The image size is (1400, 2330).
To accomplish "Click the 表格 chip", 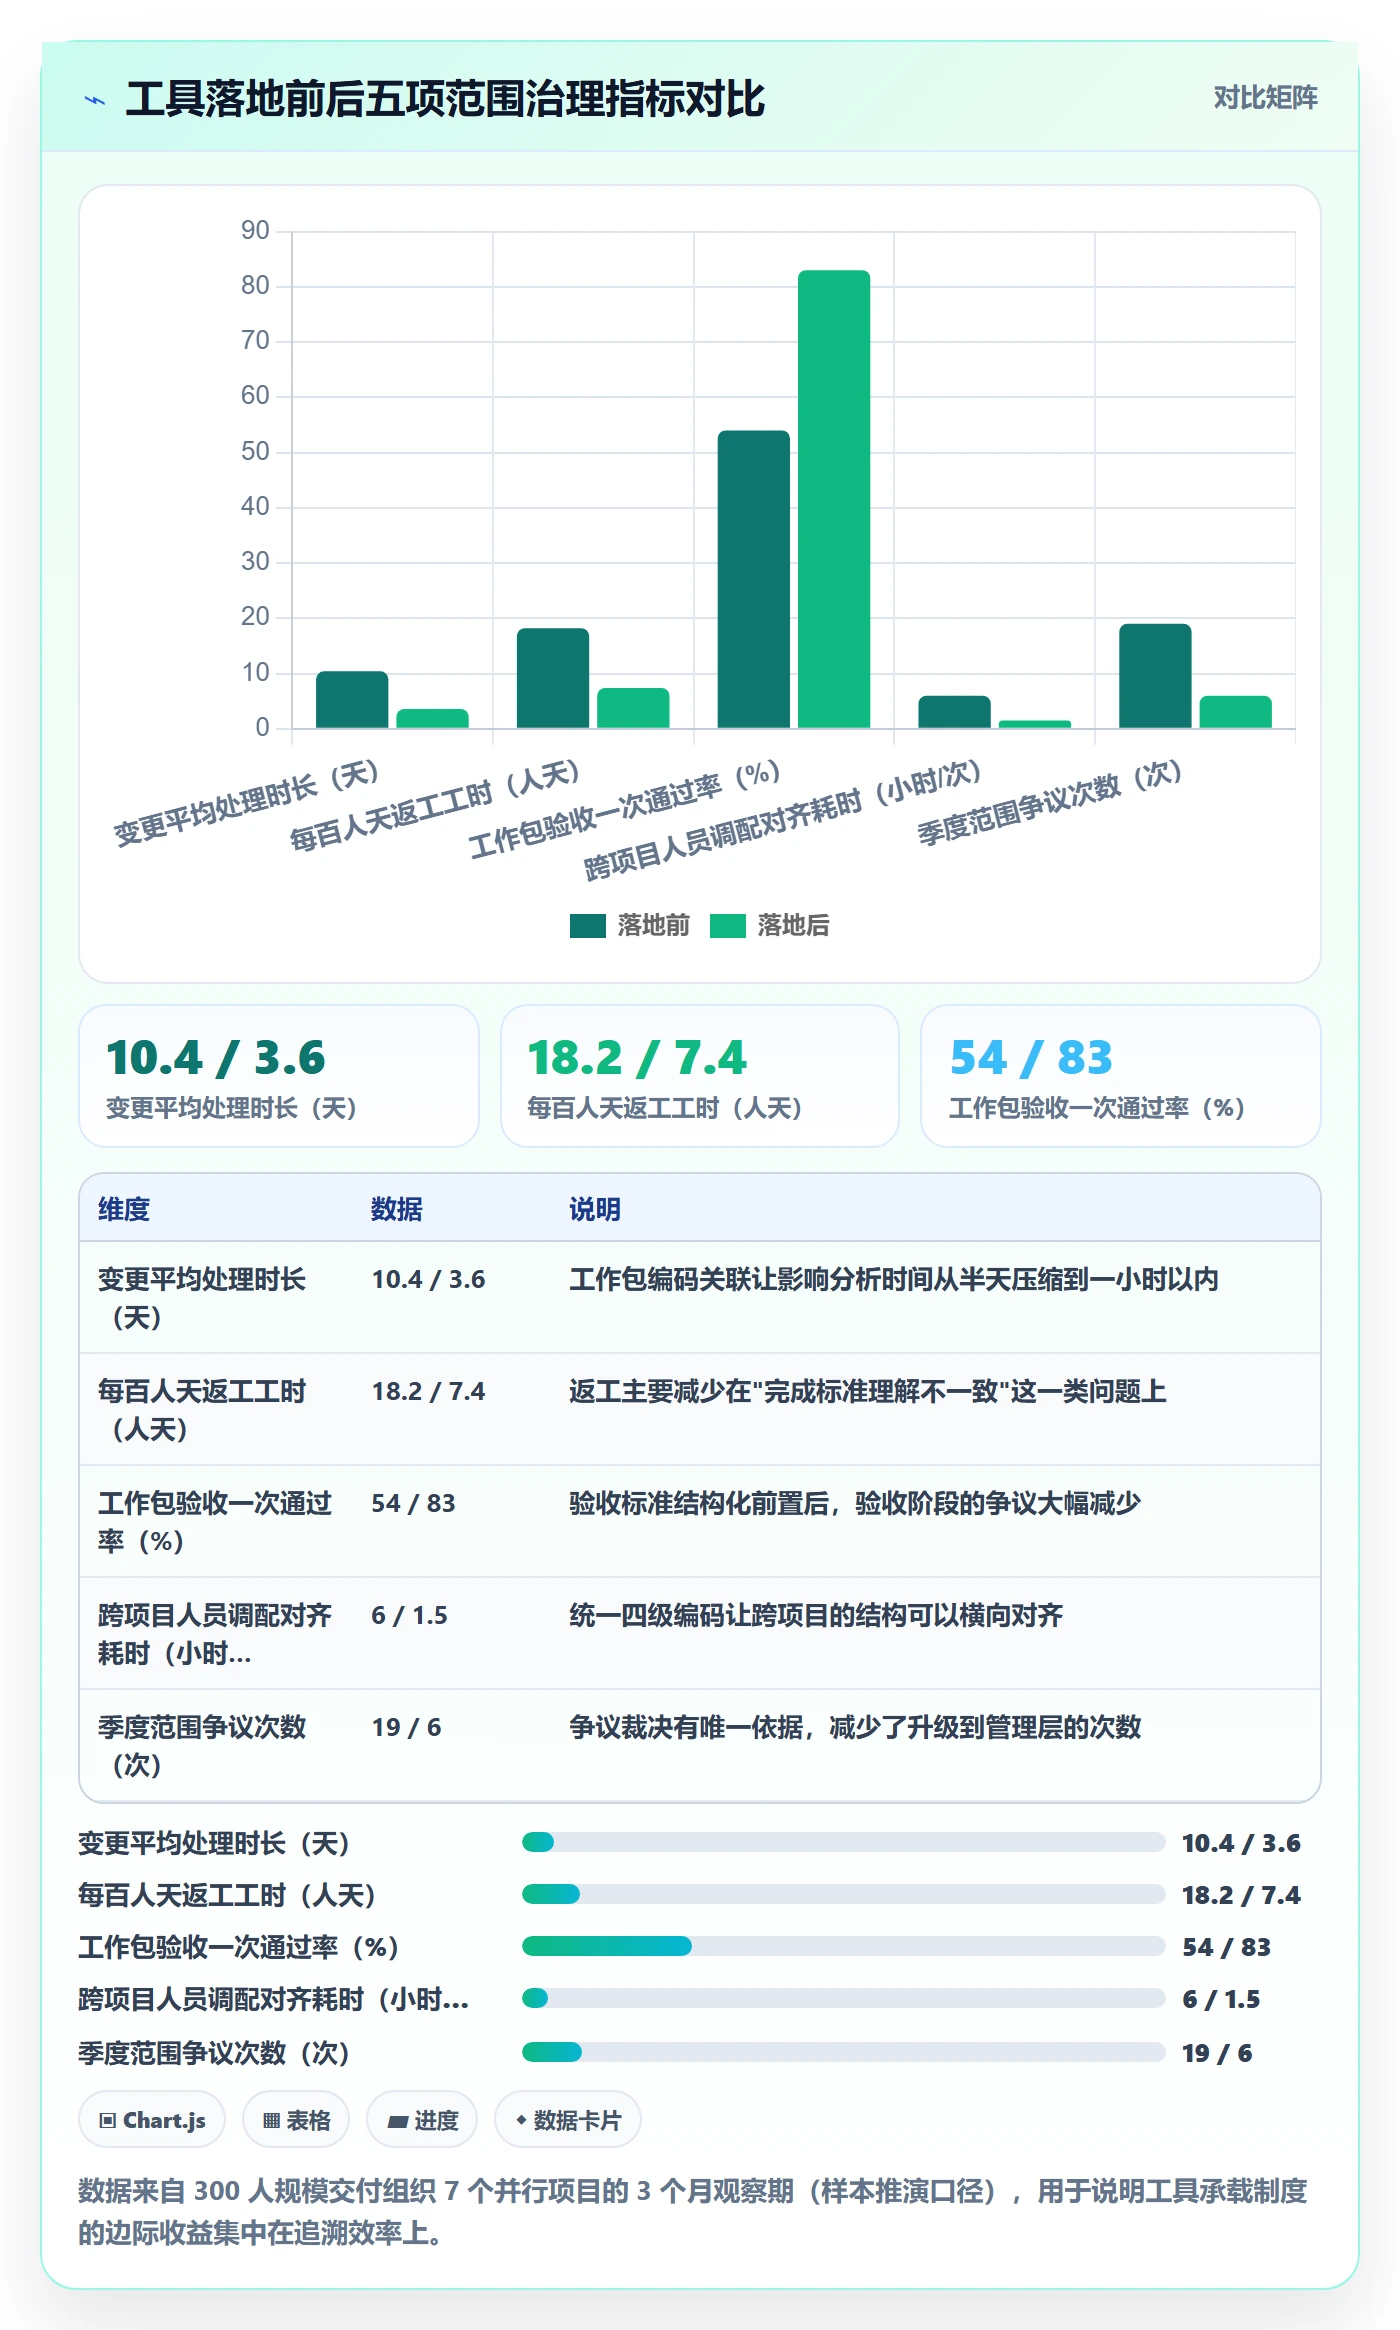I will click(296, 2120).
